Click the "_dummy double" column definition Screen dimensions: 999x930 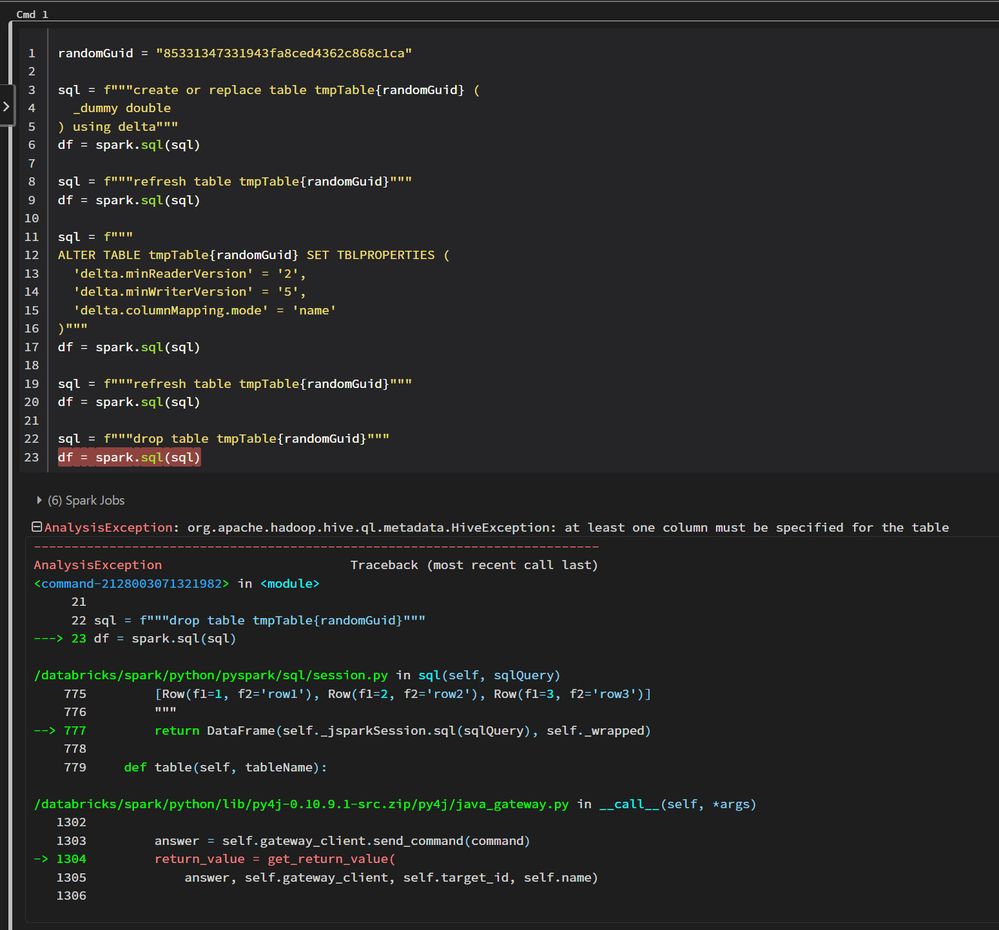[121, 108]
